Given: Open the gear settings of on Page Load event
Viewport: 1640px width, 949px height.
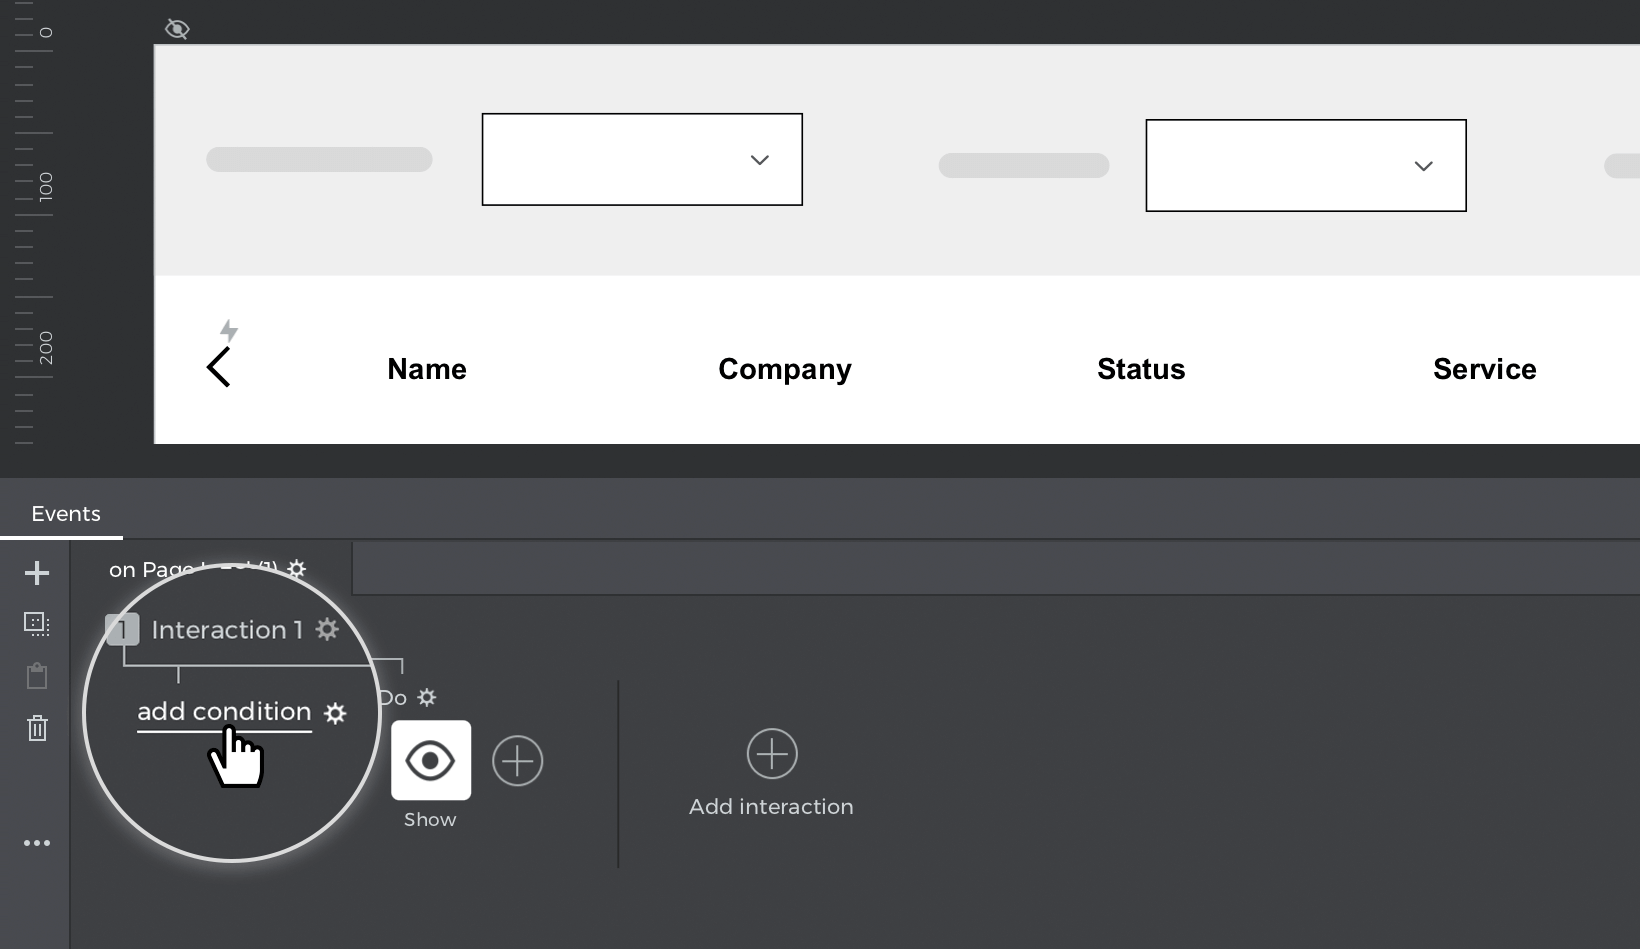Looking at the screenshot, I should tap(297, 569).
